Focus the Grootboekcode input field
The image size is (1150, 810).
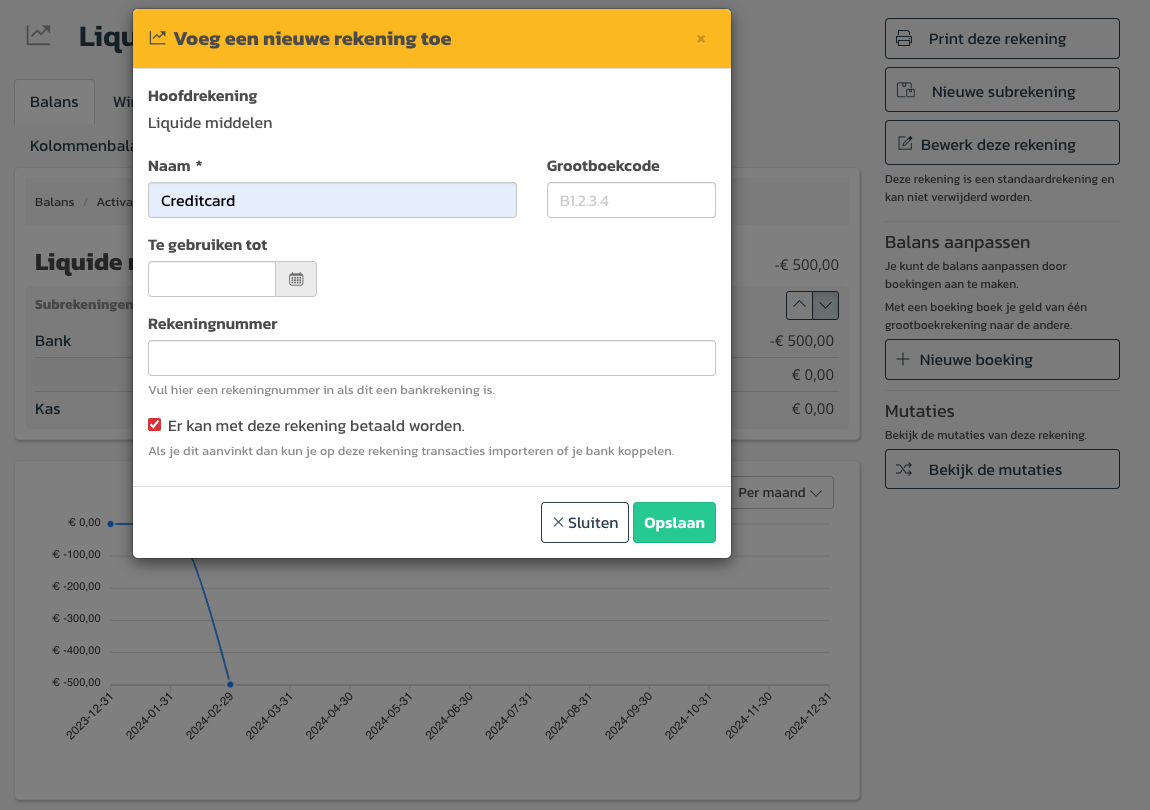(x=631, y=200)
